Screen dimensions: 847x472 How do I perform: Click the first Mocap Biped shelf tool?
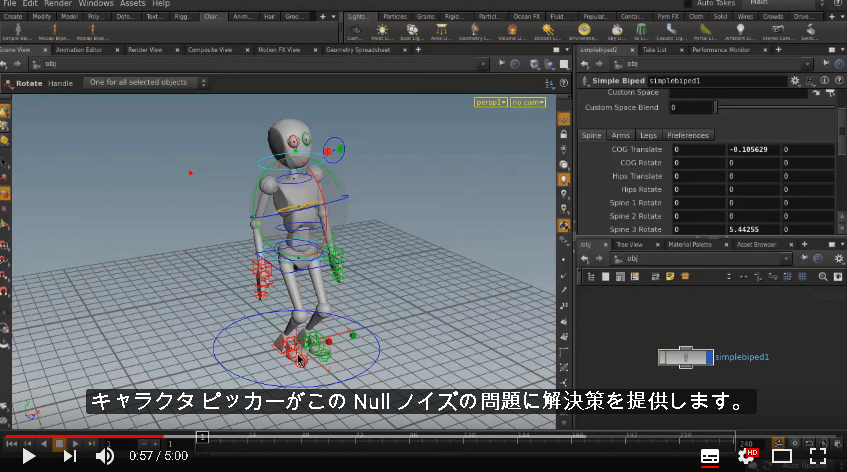point(54,32)
